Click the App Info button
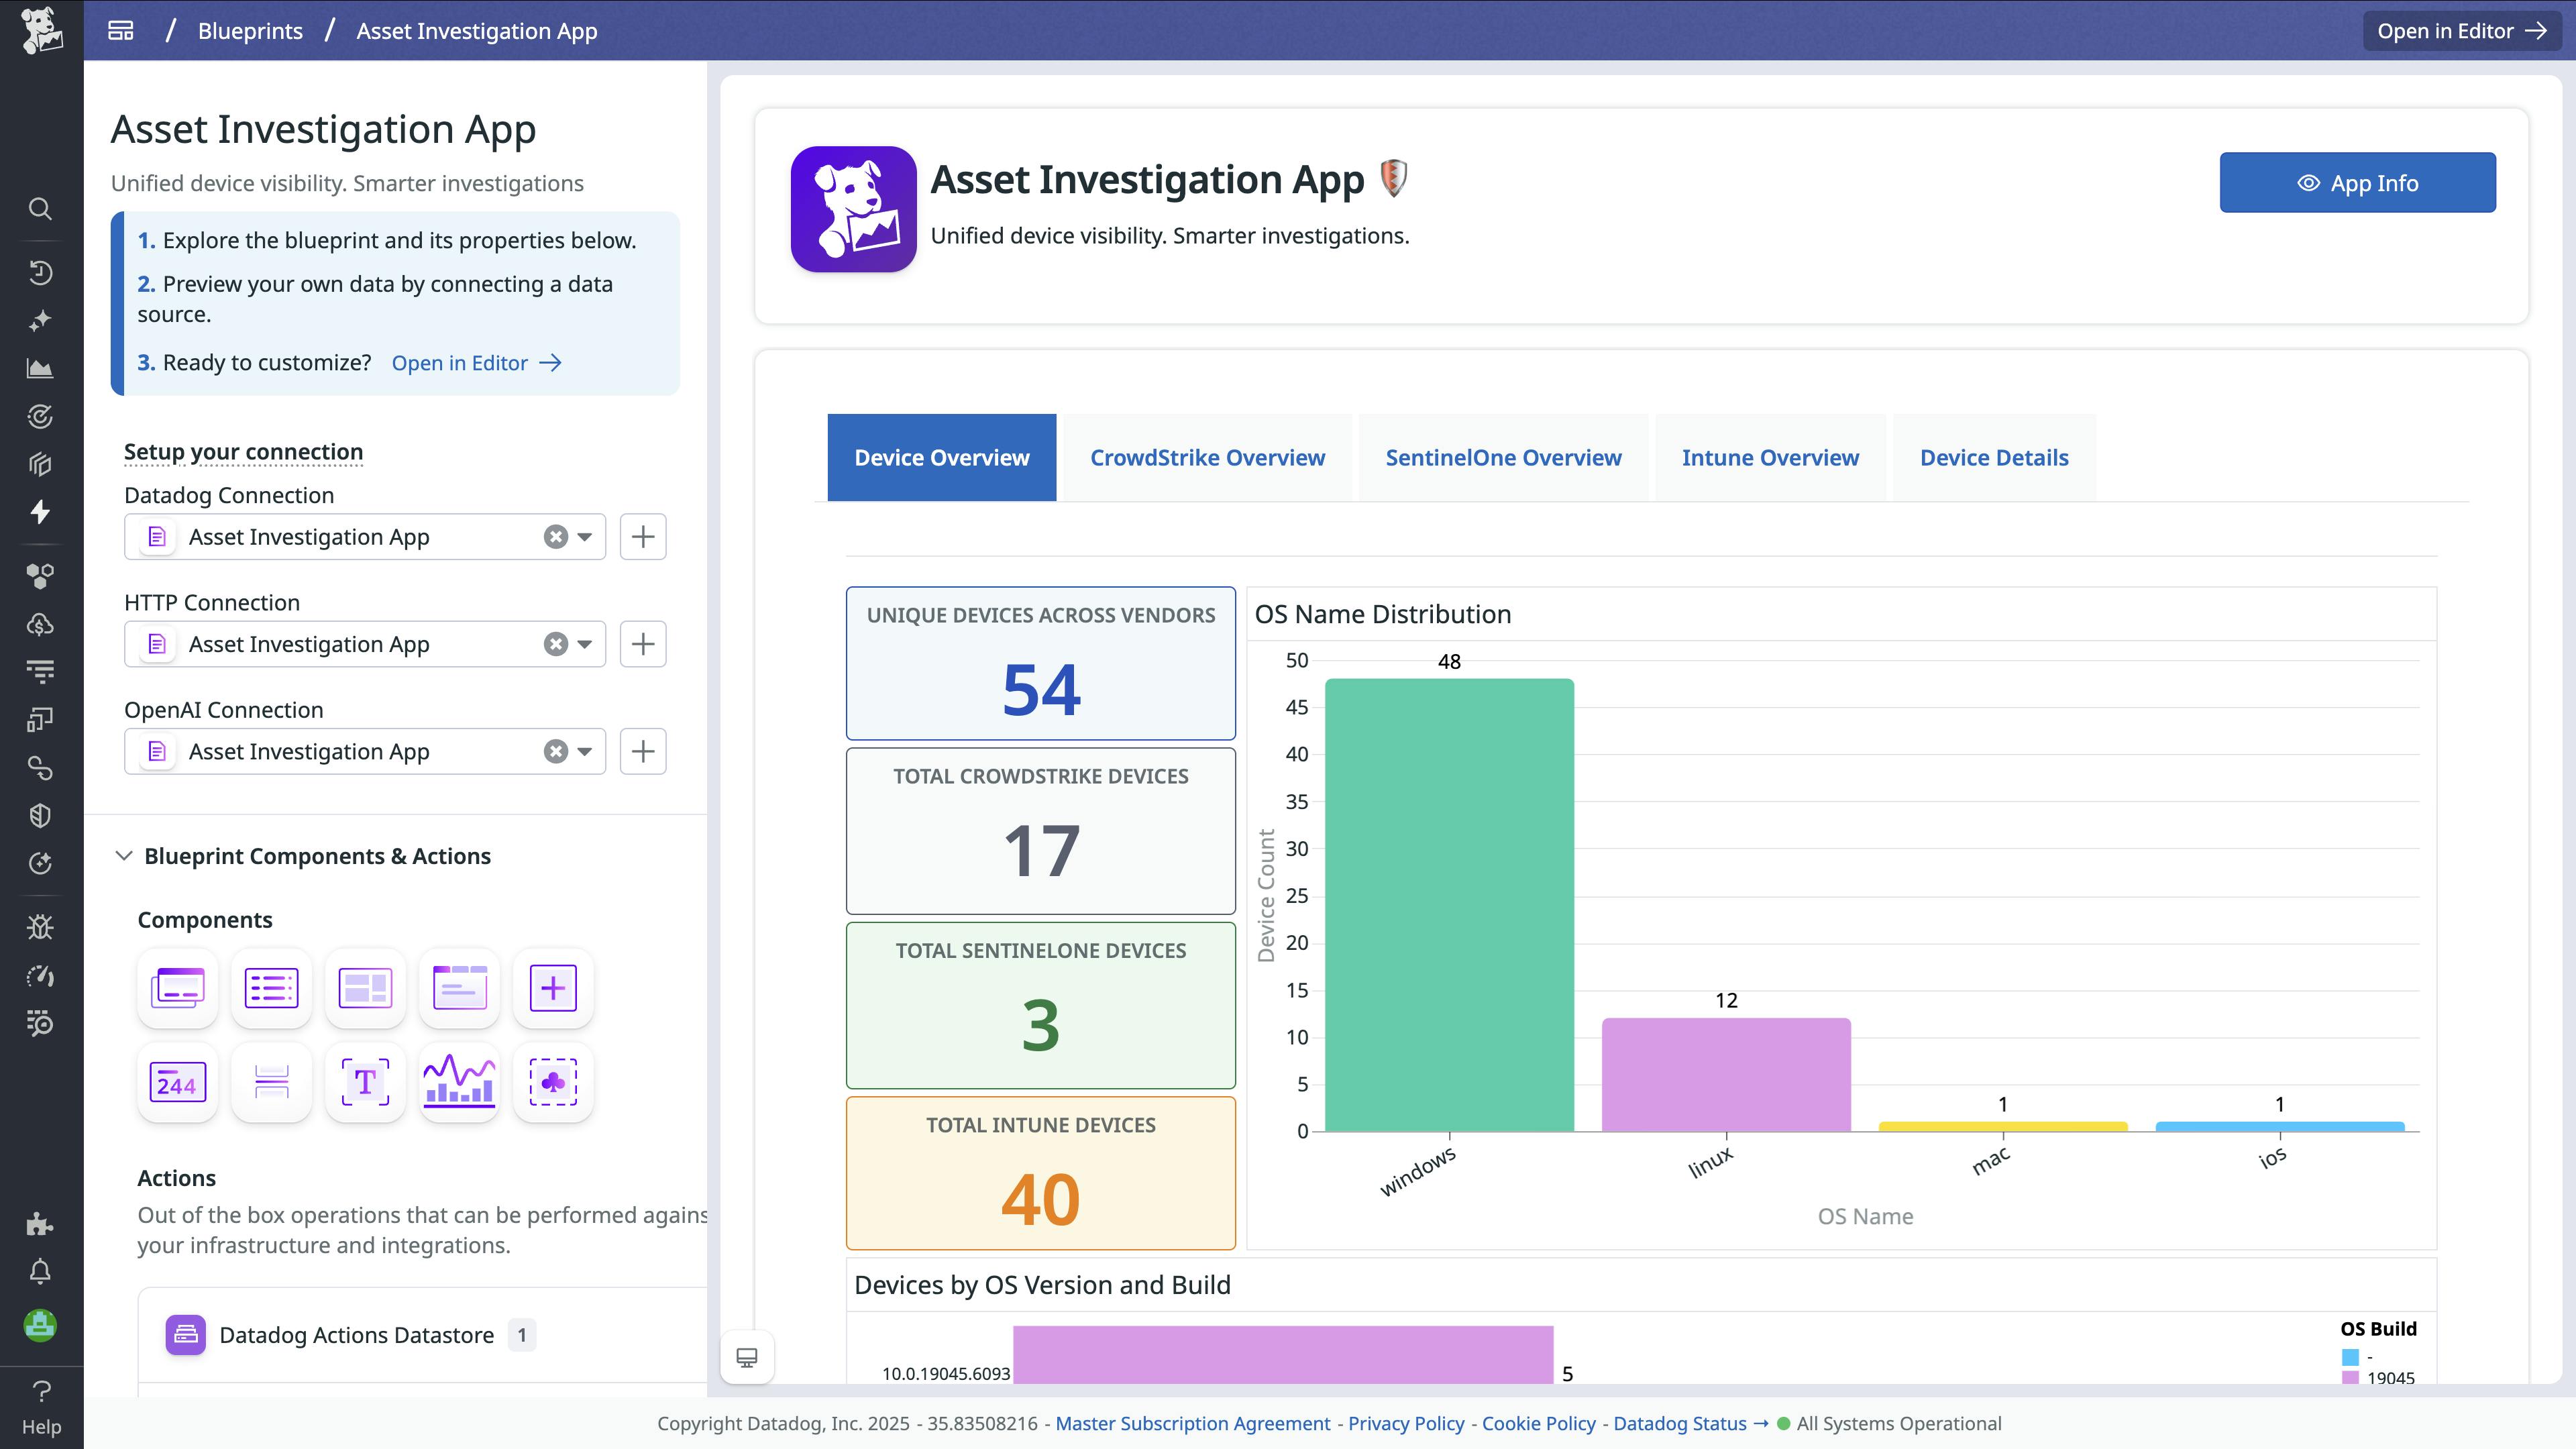Viewport: 2576px width, 1449px height. point(2357,182)
